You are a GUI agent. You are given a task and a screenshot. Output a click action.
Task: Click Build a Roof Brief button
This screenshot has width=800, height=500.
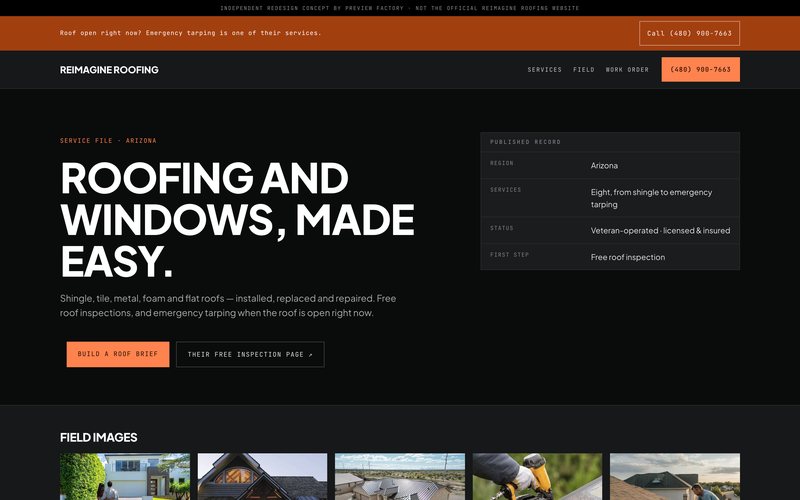tap(118, 354)
